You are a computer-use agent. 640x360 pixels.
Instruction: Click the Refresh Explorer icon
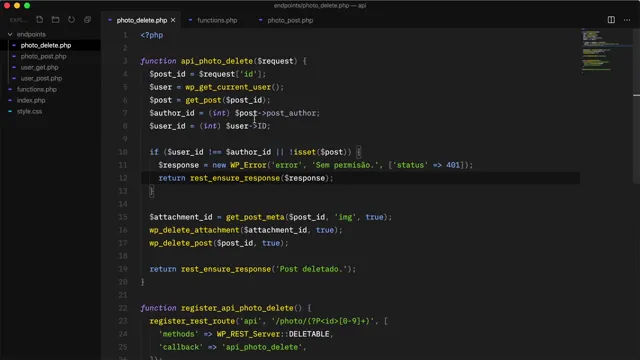(71, 20)
